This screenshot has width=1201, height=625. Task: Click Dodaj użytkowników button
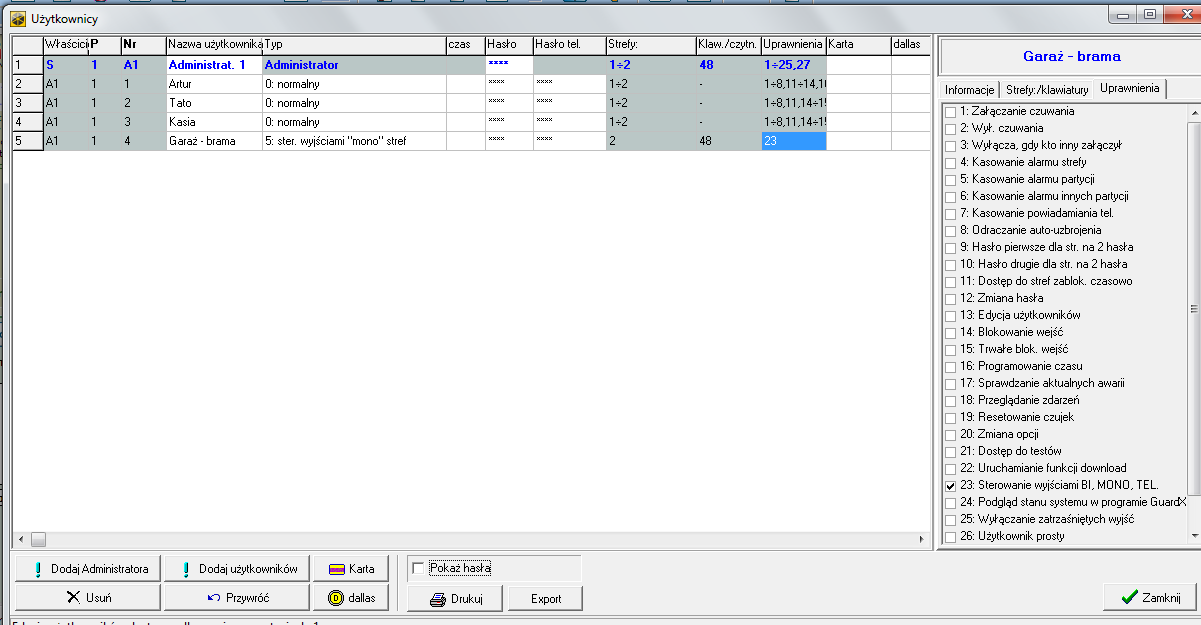coord(237,569)
